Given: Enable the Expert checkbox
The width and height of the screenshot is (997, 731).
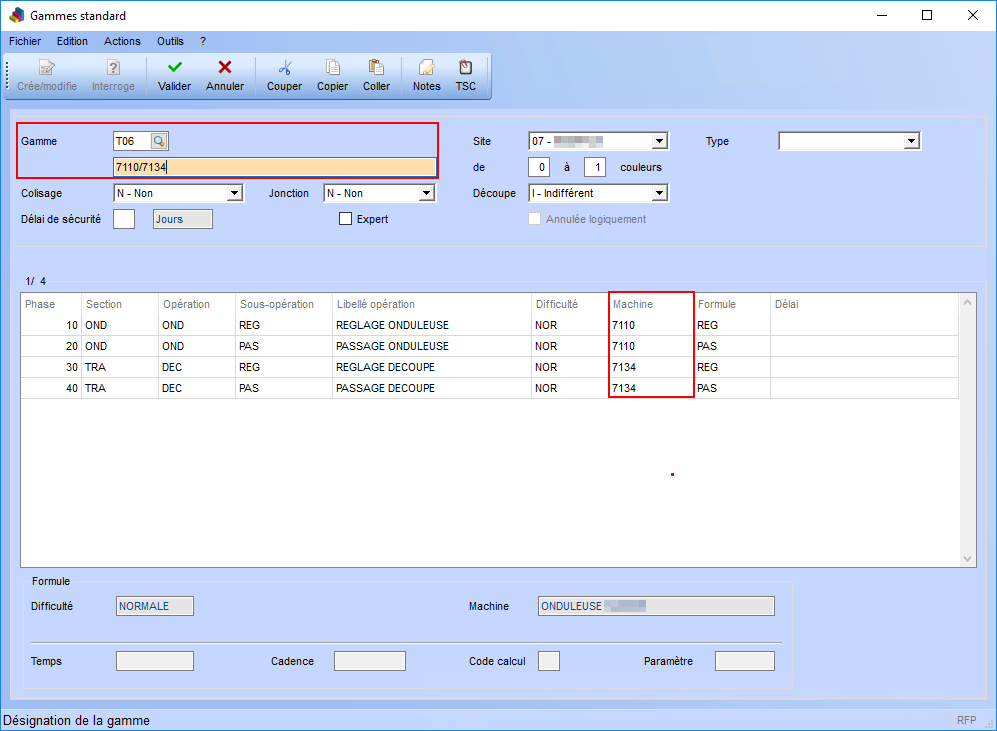Looking at the screenshot, I should tap(346, 219).
